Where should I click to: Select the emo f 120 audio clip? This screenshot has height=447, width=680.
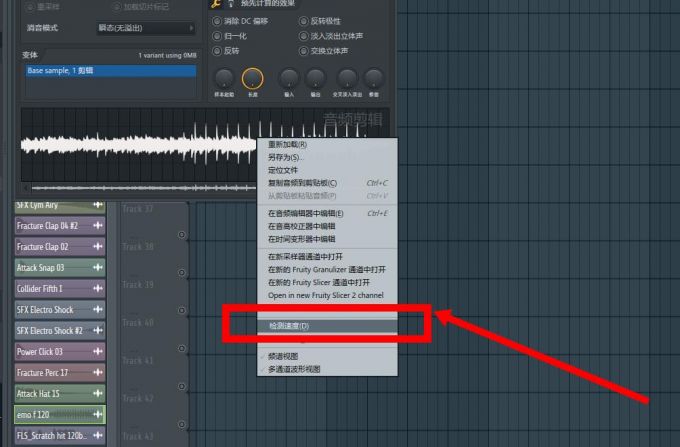60,414
